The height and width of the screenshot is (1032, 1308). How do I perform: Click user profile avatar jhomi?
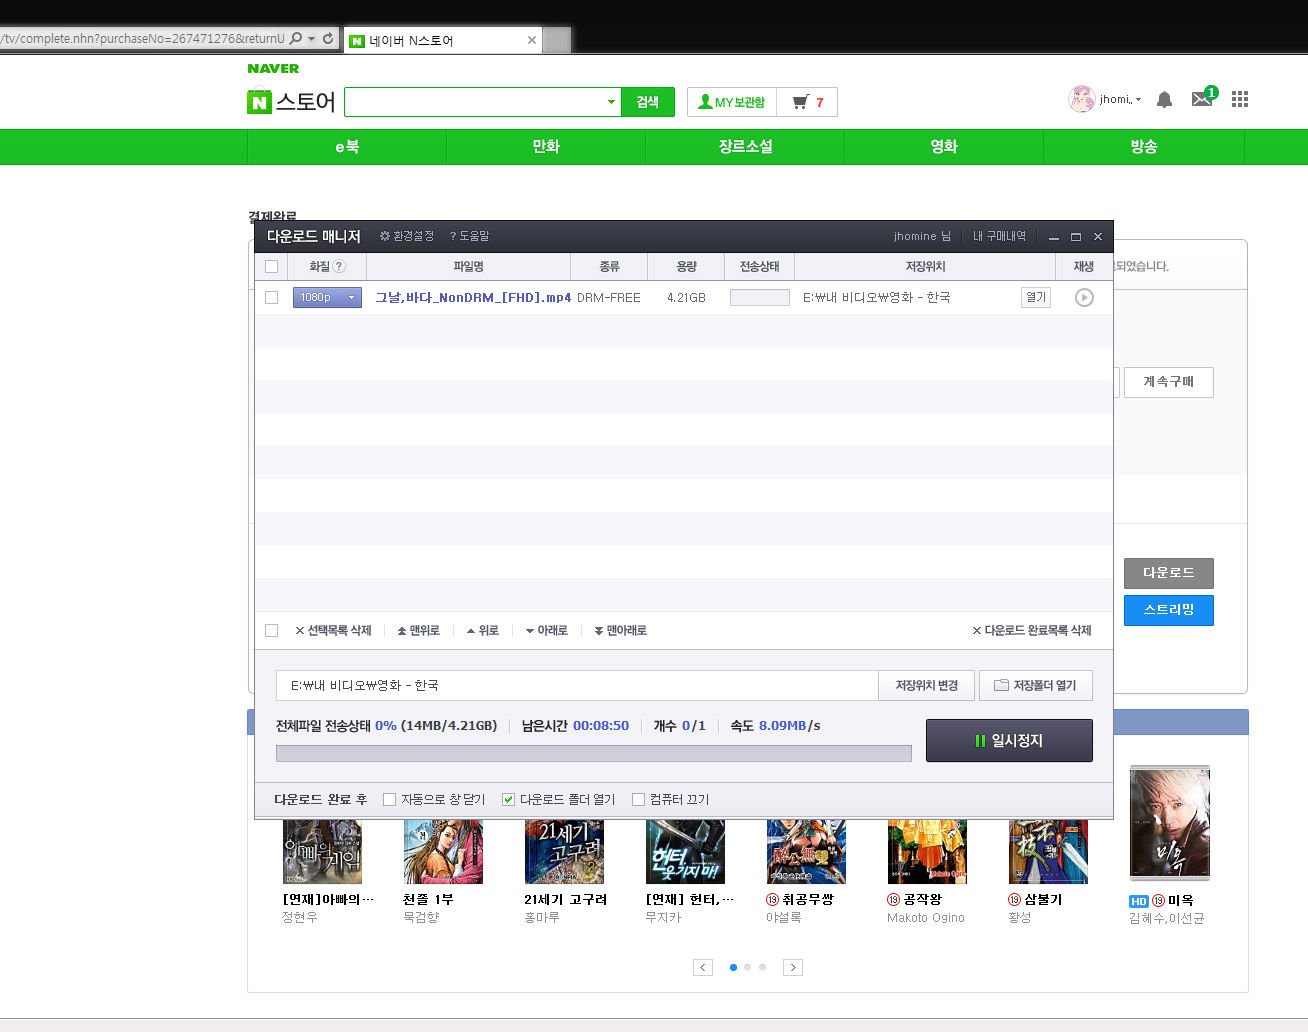coord(1082,99)
